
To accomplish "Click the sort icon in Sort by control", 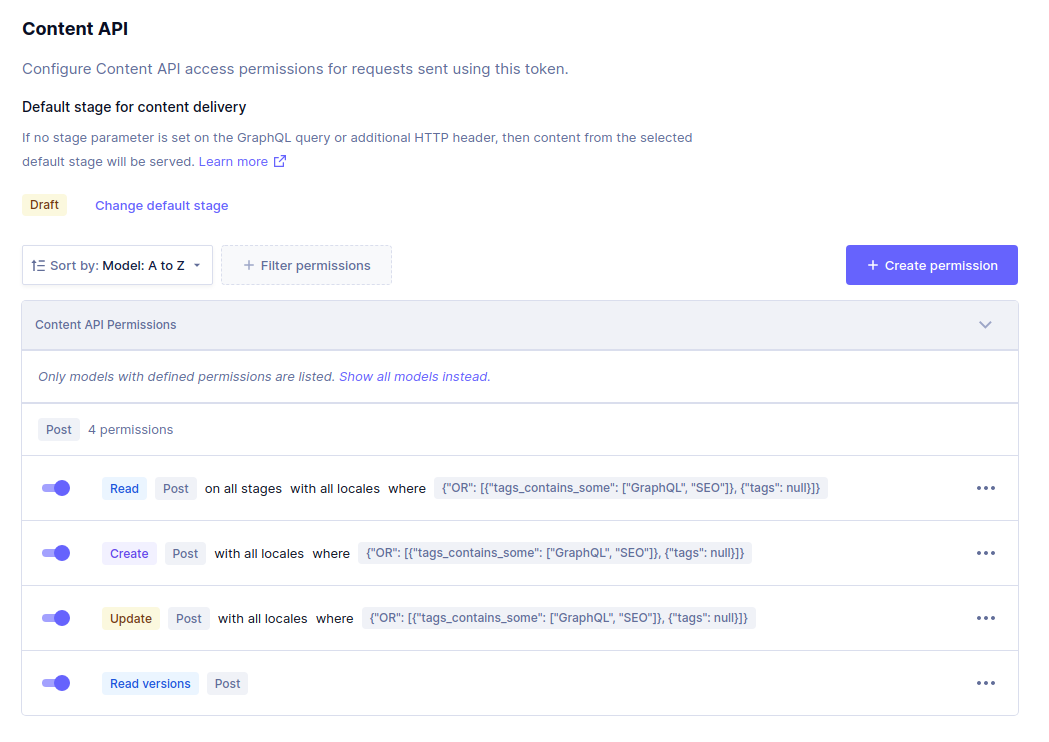I will pos(38,265).
